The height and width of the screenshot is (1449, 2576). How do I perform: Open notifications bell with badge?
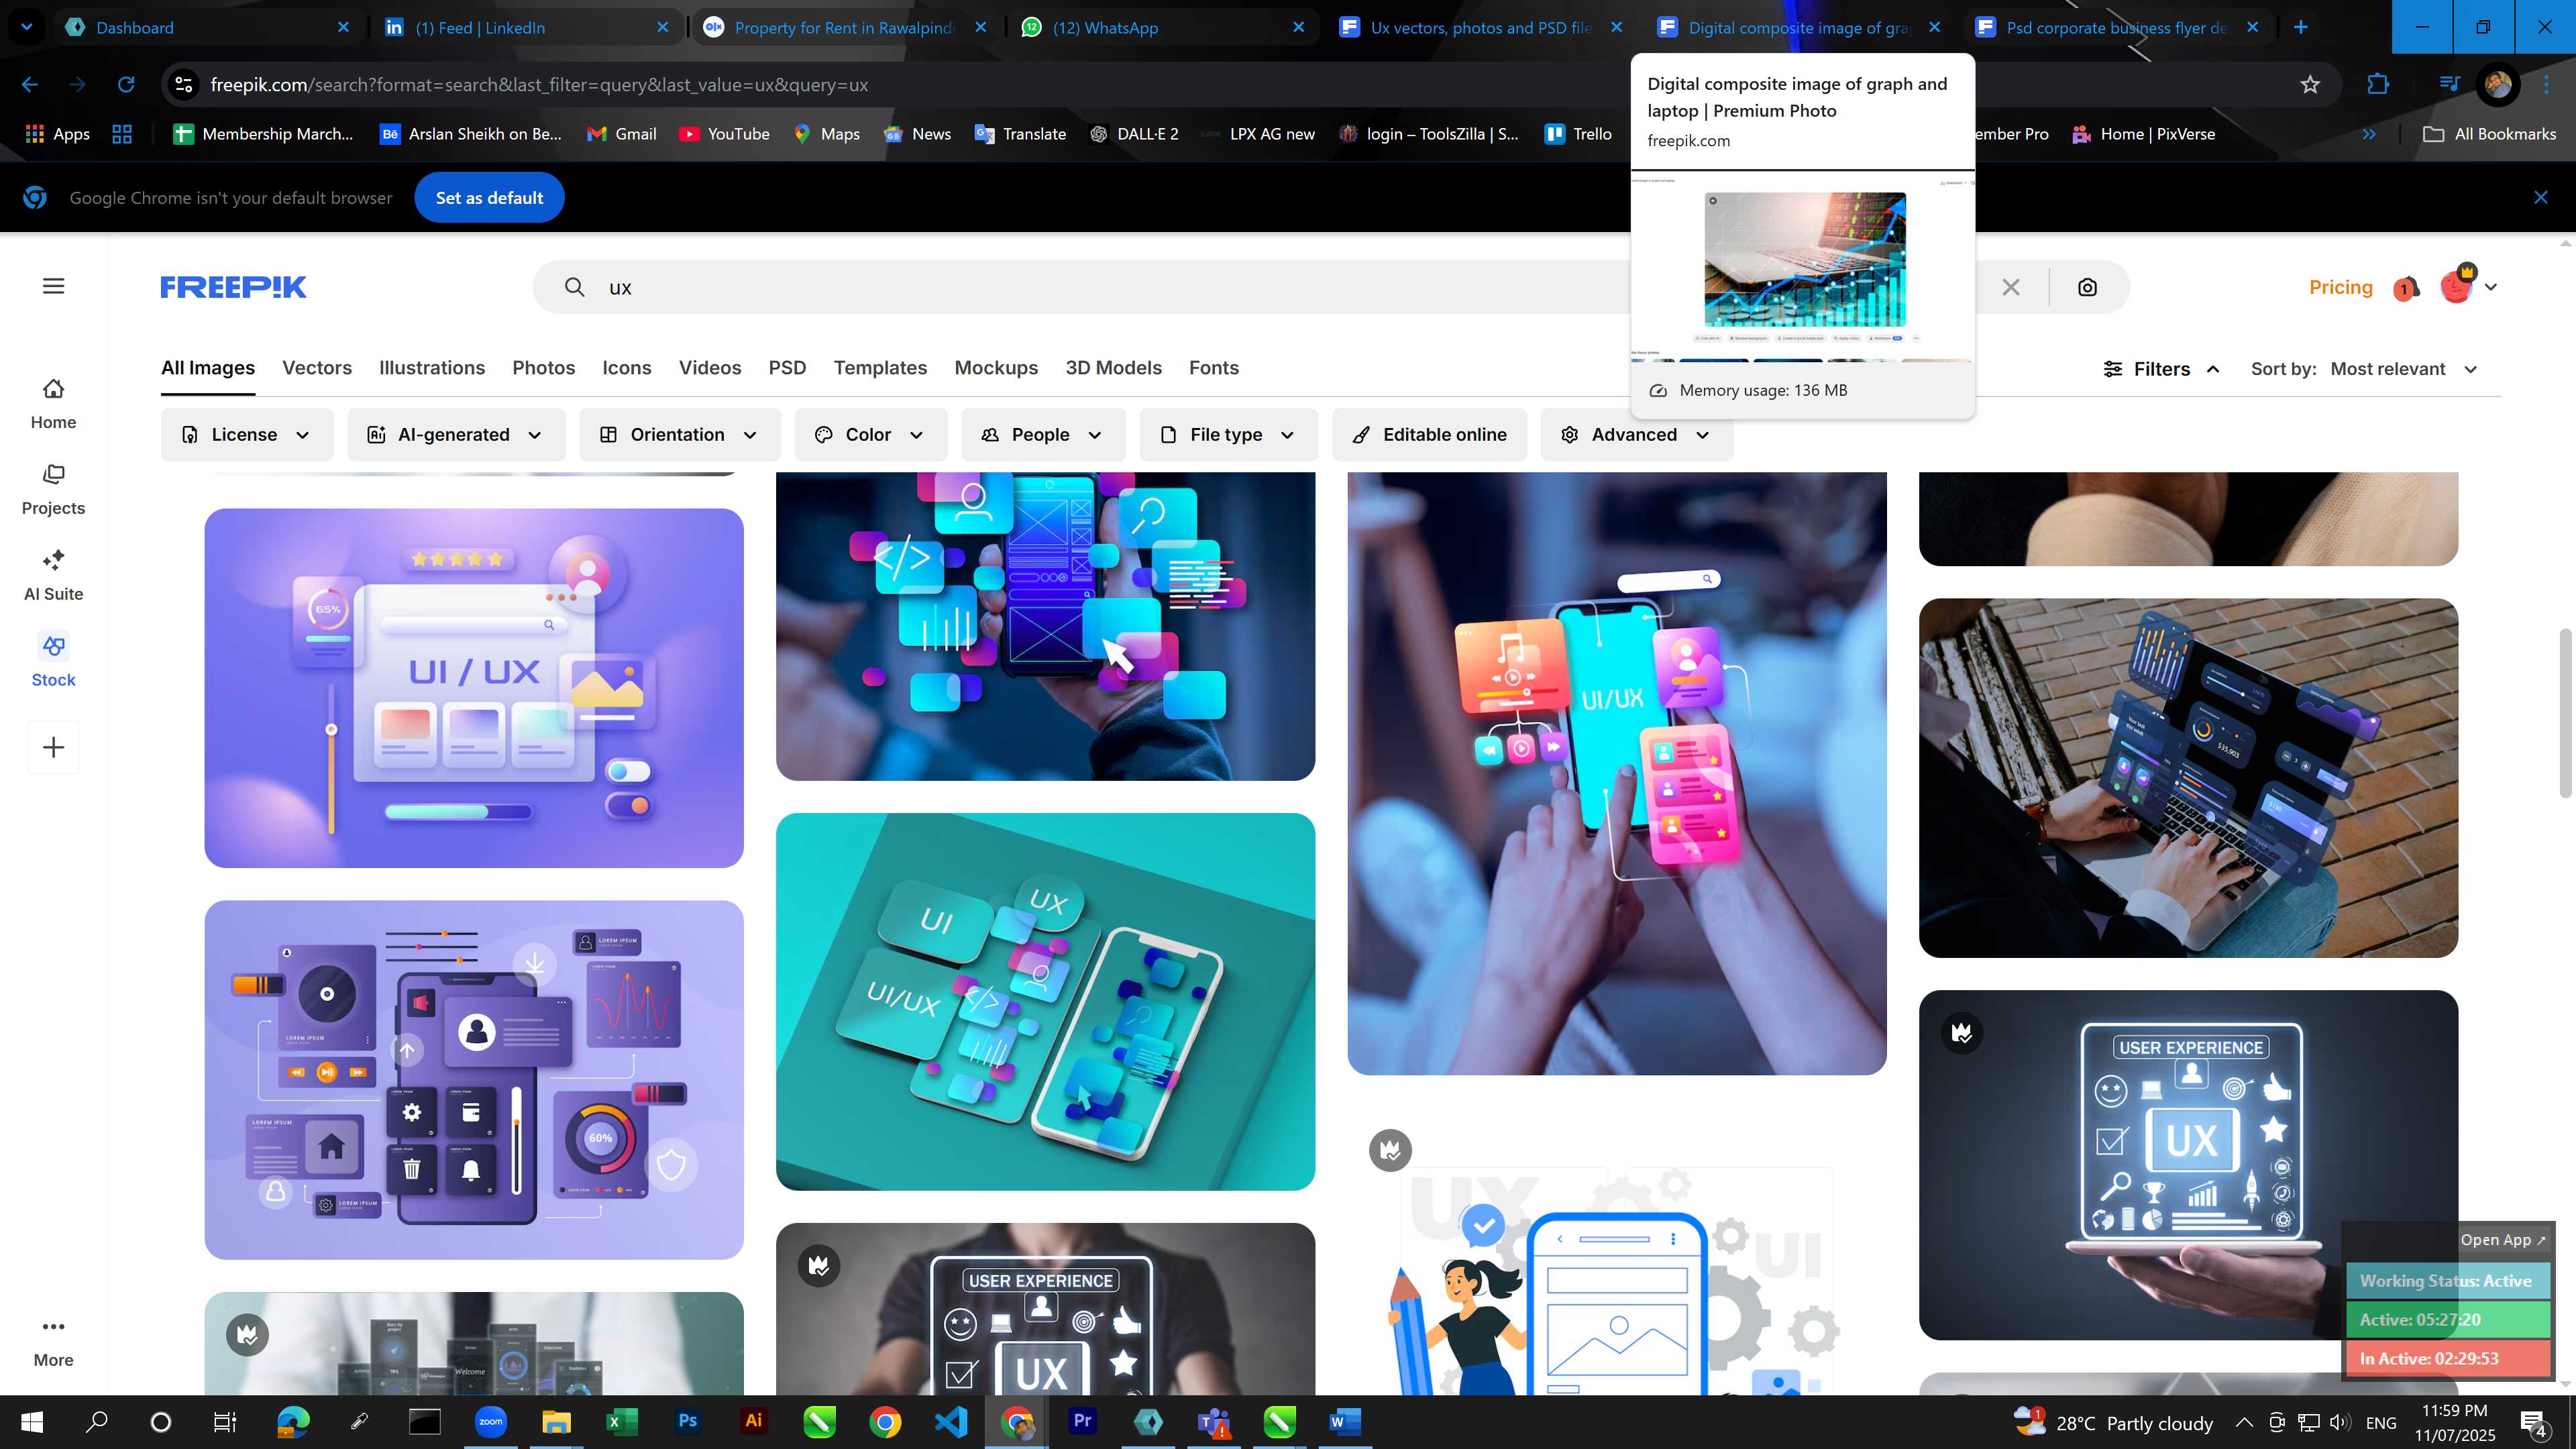coord(2406,288)
